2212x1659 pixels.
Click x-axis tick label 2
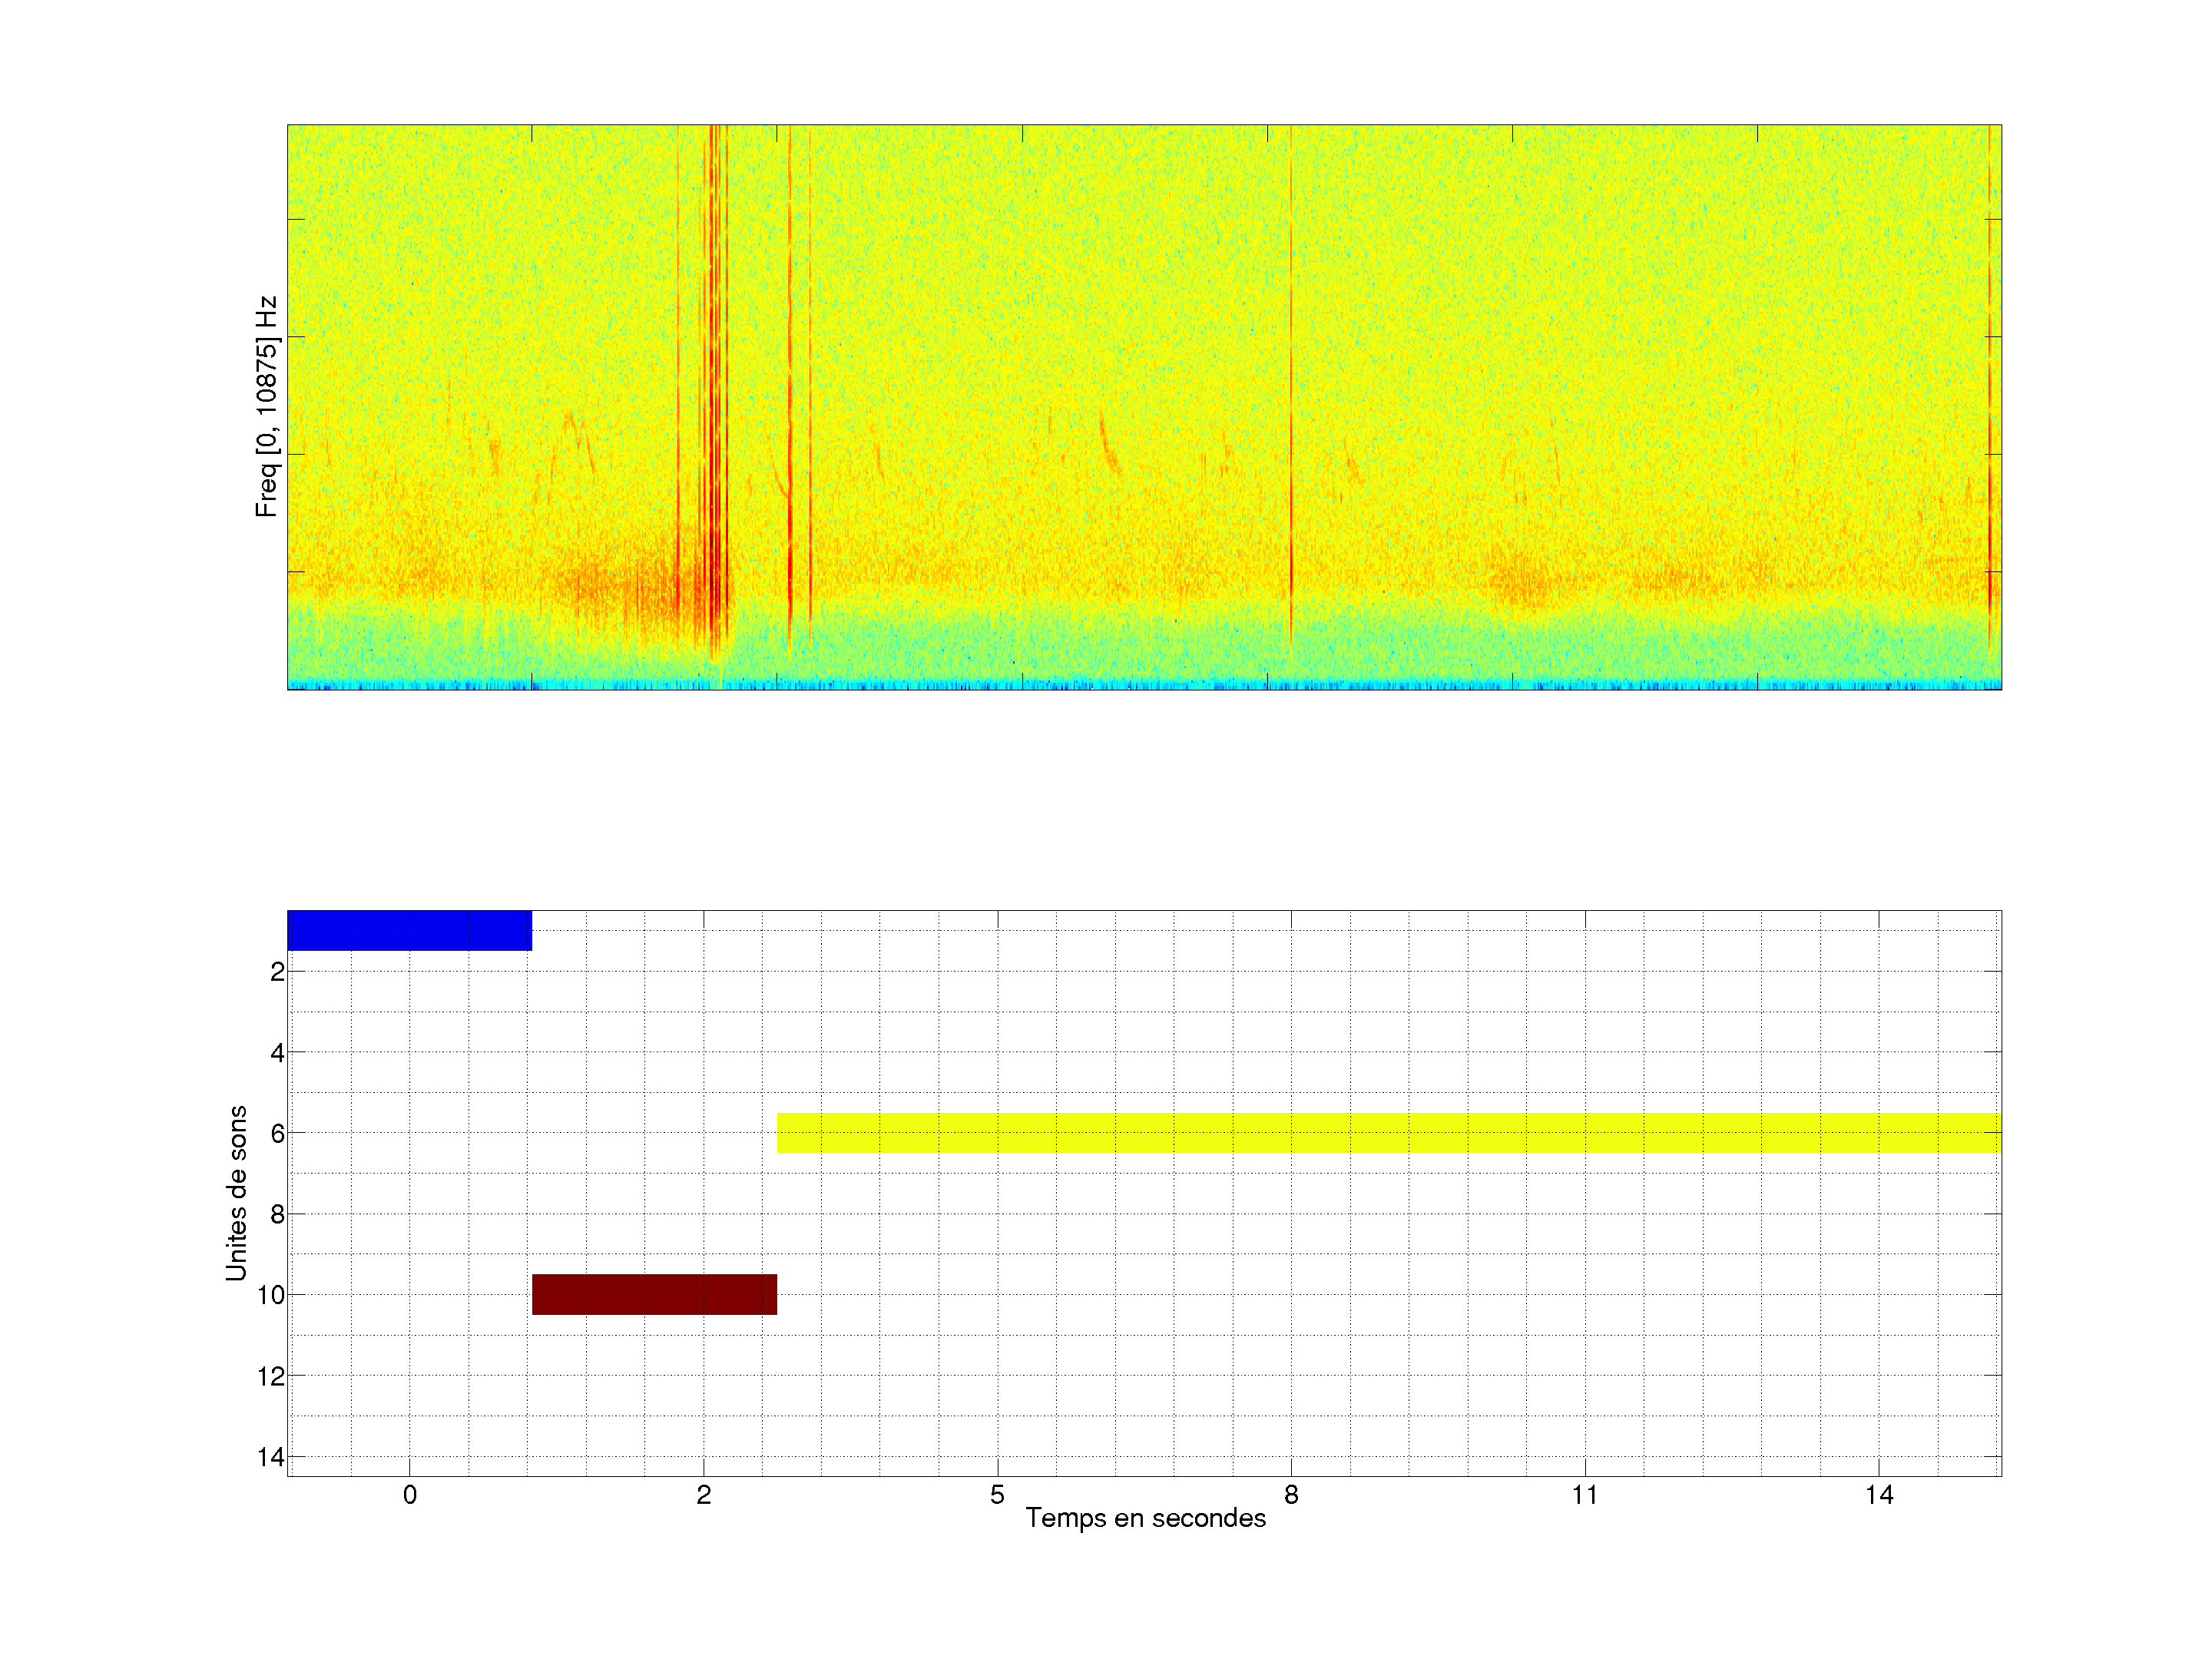[704, 1495]
